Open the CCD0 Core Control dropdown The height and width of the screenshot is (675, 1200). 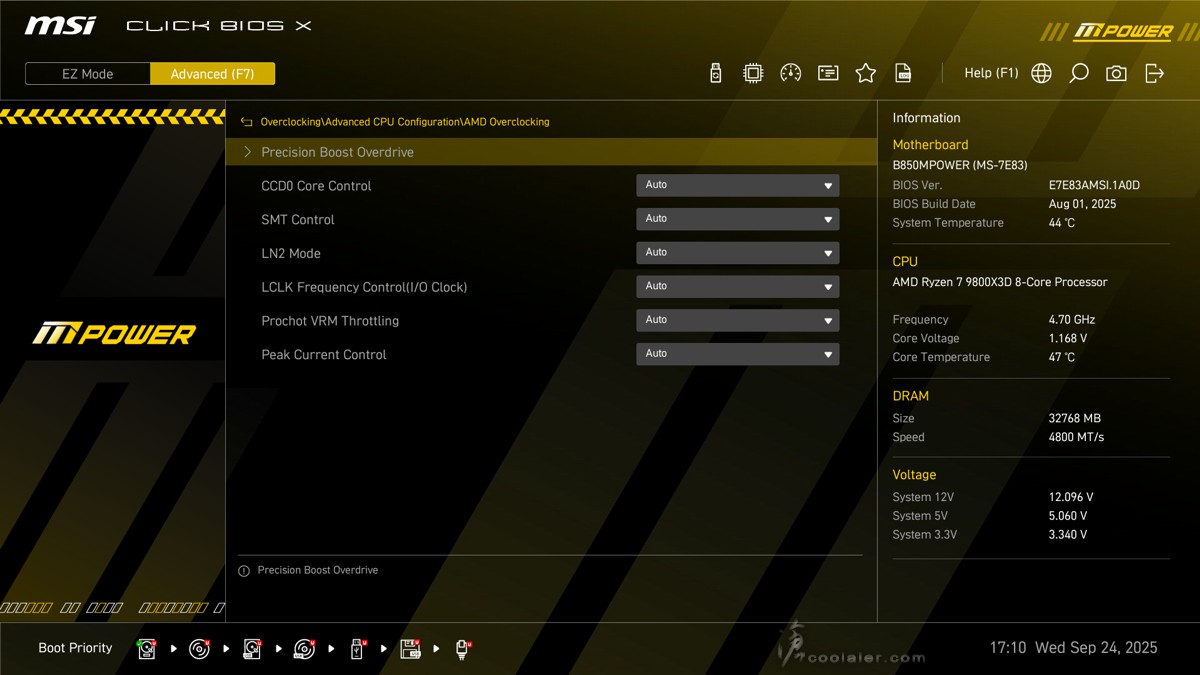coord(738,185)
